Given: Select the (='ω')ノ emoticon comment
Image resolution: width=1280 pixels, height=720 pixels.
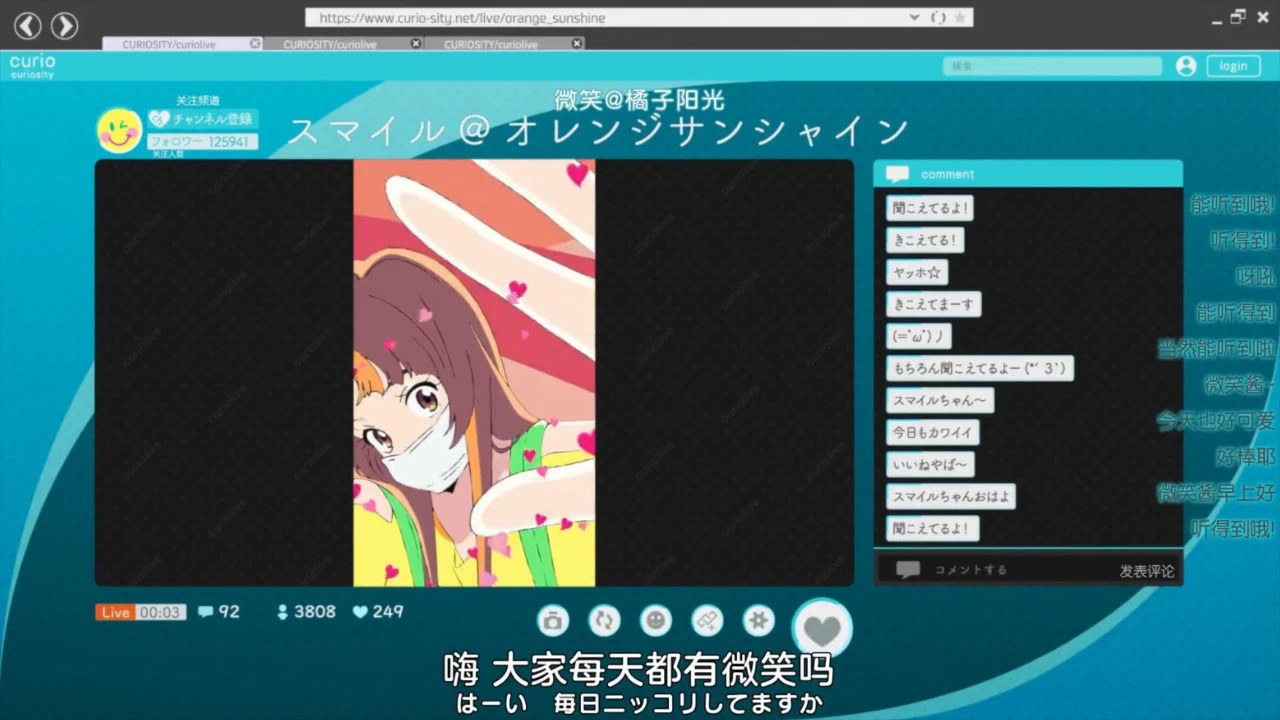Looking at the screenshot, I should coord(919,336).
